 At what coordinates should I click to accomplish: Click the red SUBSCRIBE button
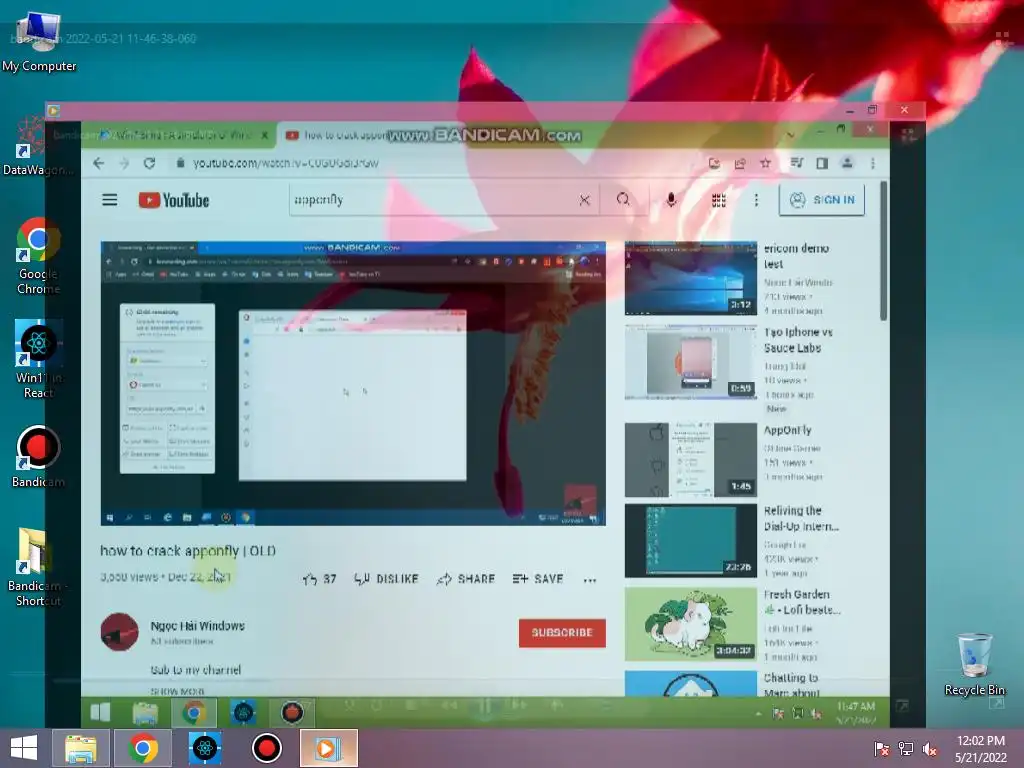(562, 633)
